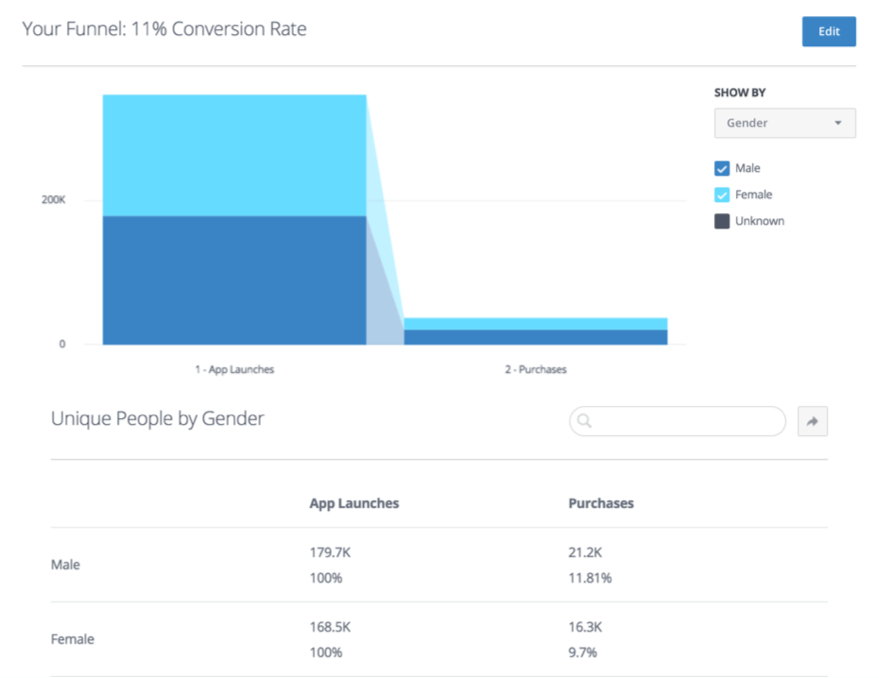879x678 pixels.
Task: Click the light blue Female Purchases bar
Action: coord(535,324)
